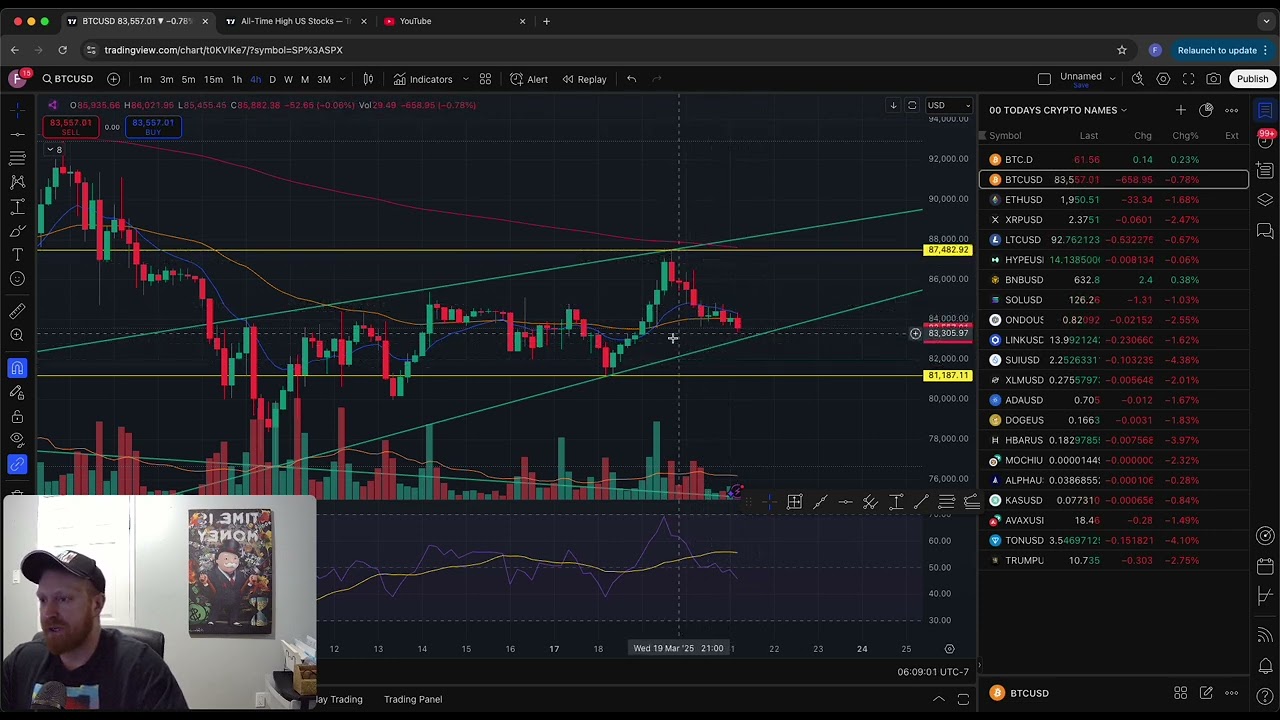Start bar Replay mode
The image size is (1280, 720).
tap(584, 79)
